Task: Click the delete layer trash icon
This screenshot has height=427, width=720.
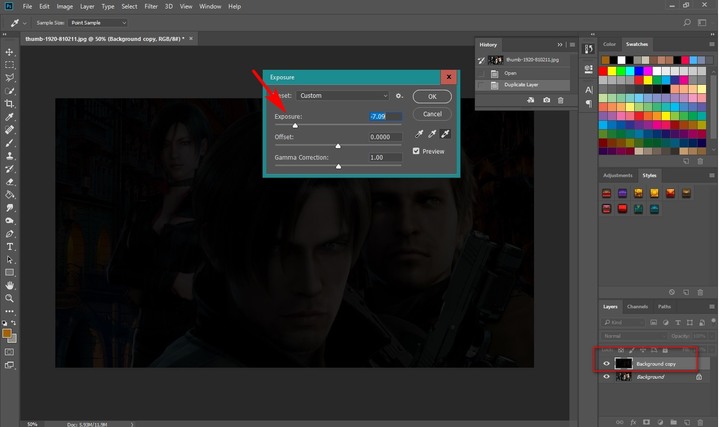Action: (x=700, y=422)
